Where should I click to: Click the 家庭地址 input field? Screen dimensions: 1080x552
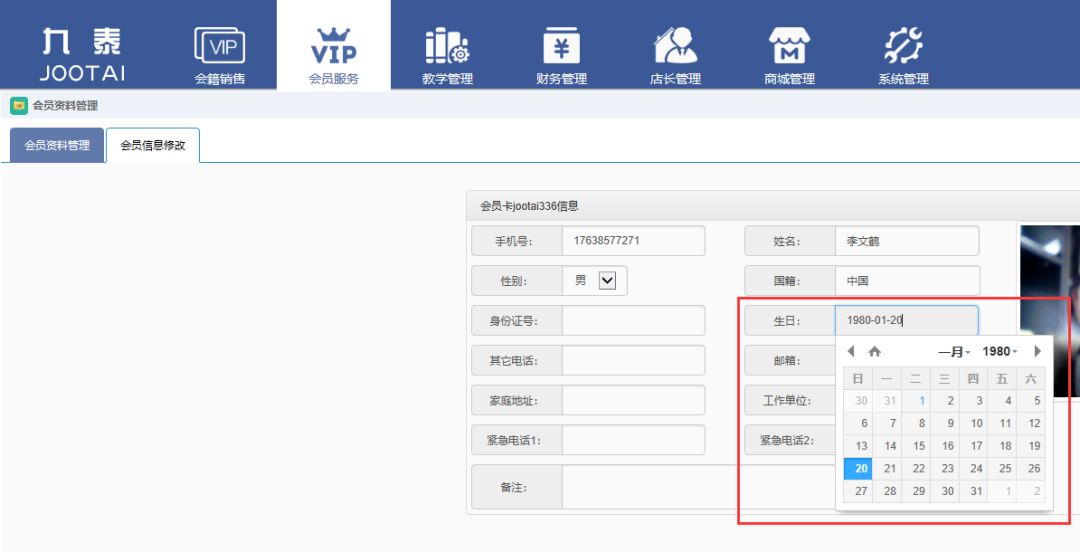coord(633,400)
